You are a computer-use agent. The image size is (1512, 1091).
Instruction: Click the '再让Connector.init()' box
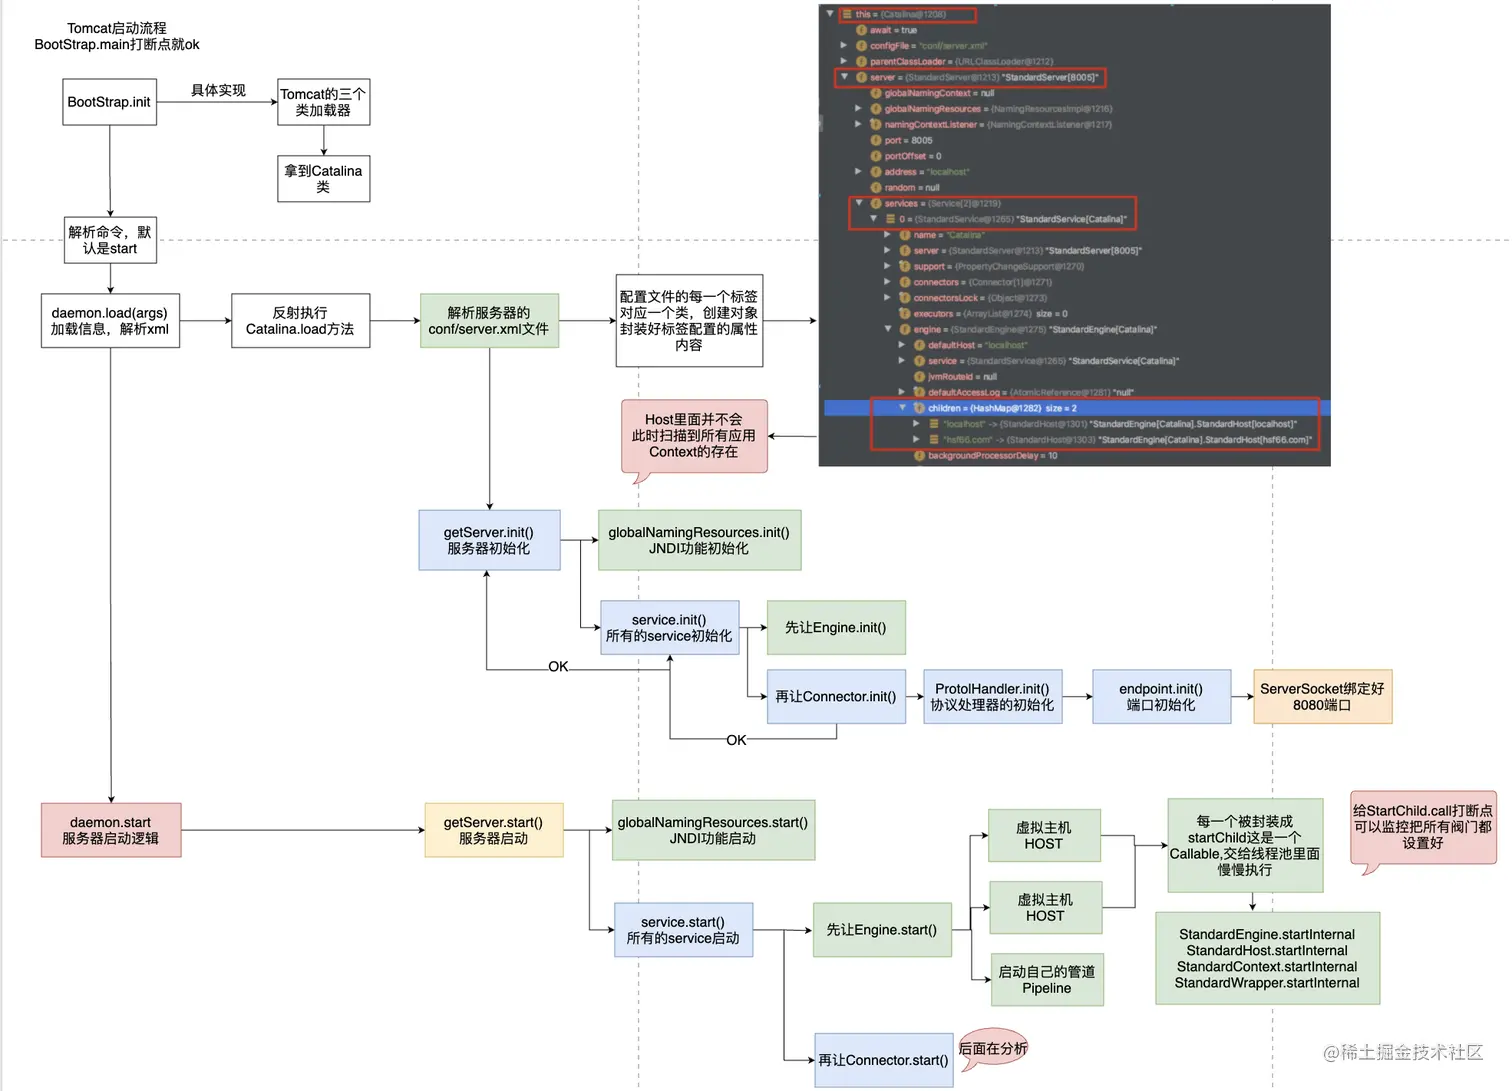[x=836, y=697]
